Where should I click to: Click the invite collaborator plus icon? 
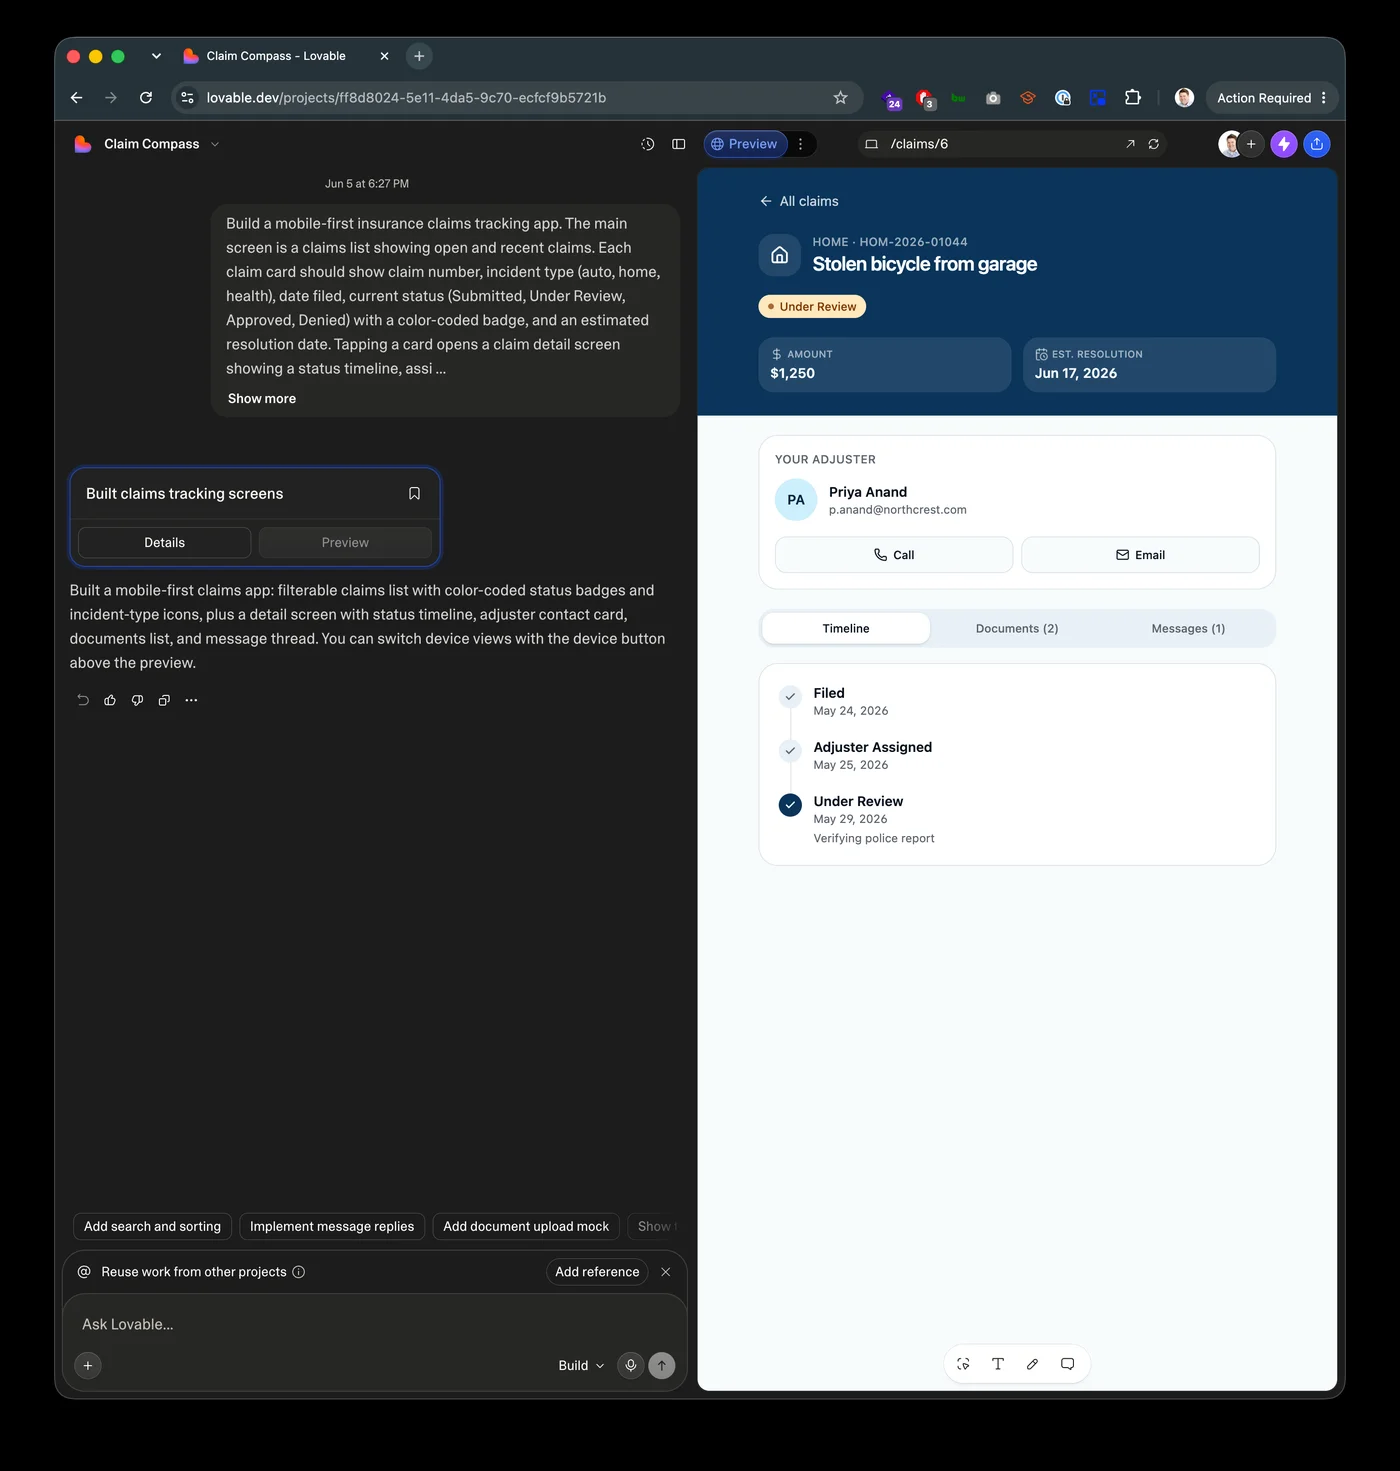tap(1251, 144)
